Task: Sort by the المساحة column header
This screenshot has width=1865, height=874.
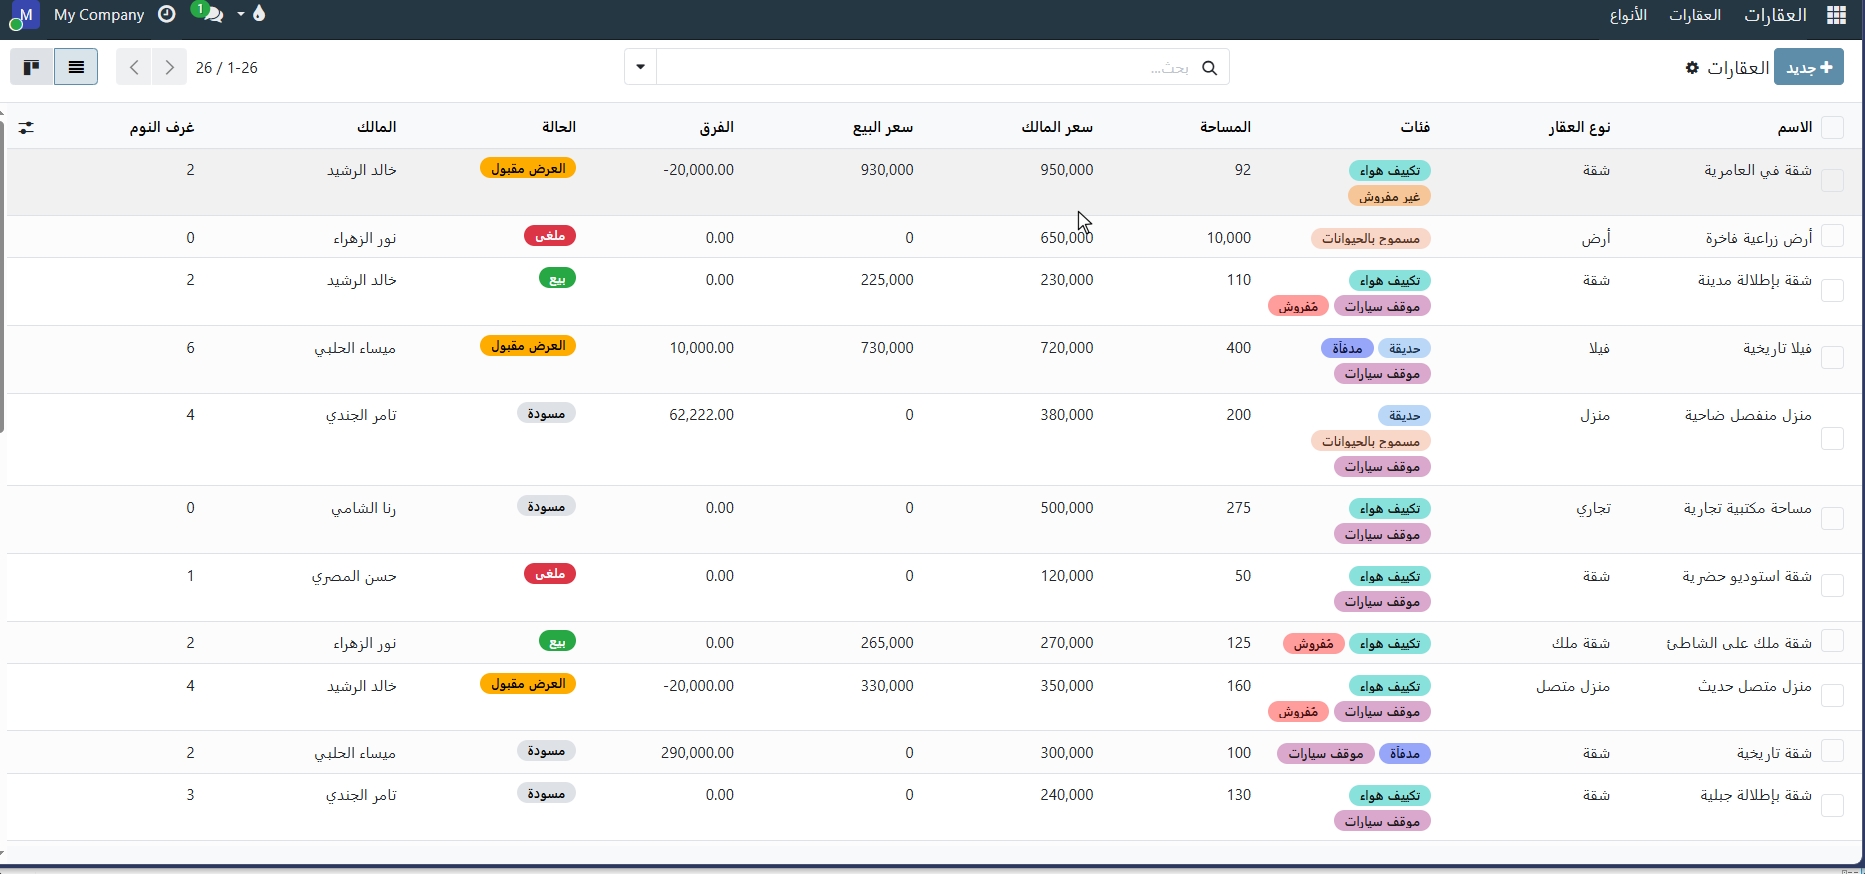Action: (x=1225, y=127)
